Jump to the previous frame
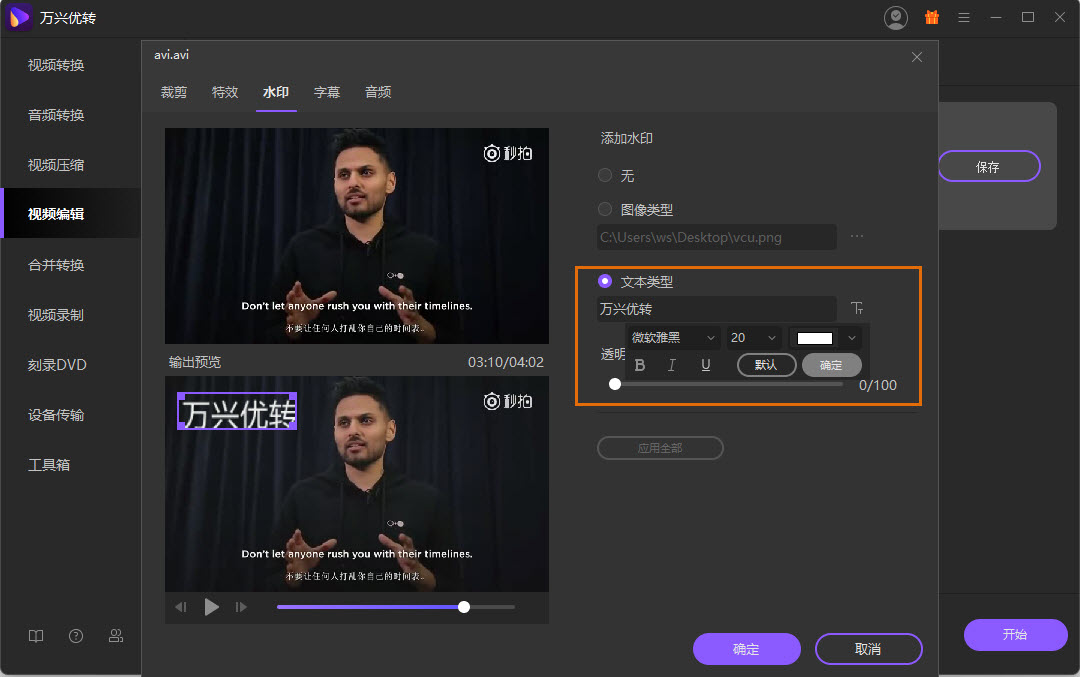The height and width of the screenshot is (677, 1080). (x=181, y=607)
